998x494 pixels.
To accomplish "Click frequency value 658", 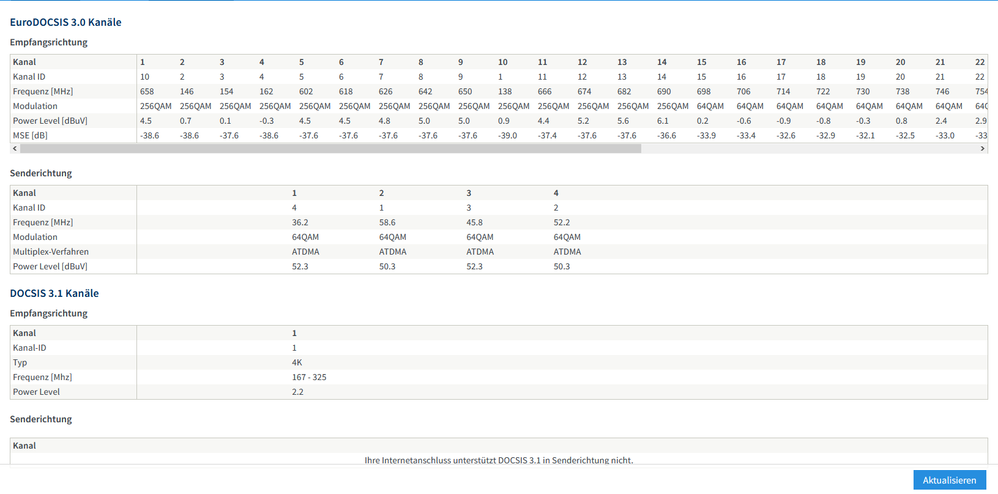I will [x=146, y=92].
